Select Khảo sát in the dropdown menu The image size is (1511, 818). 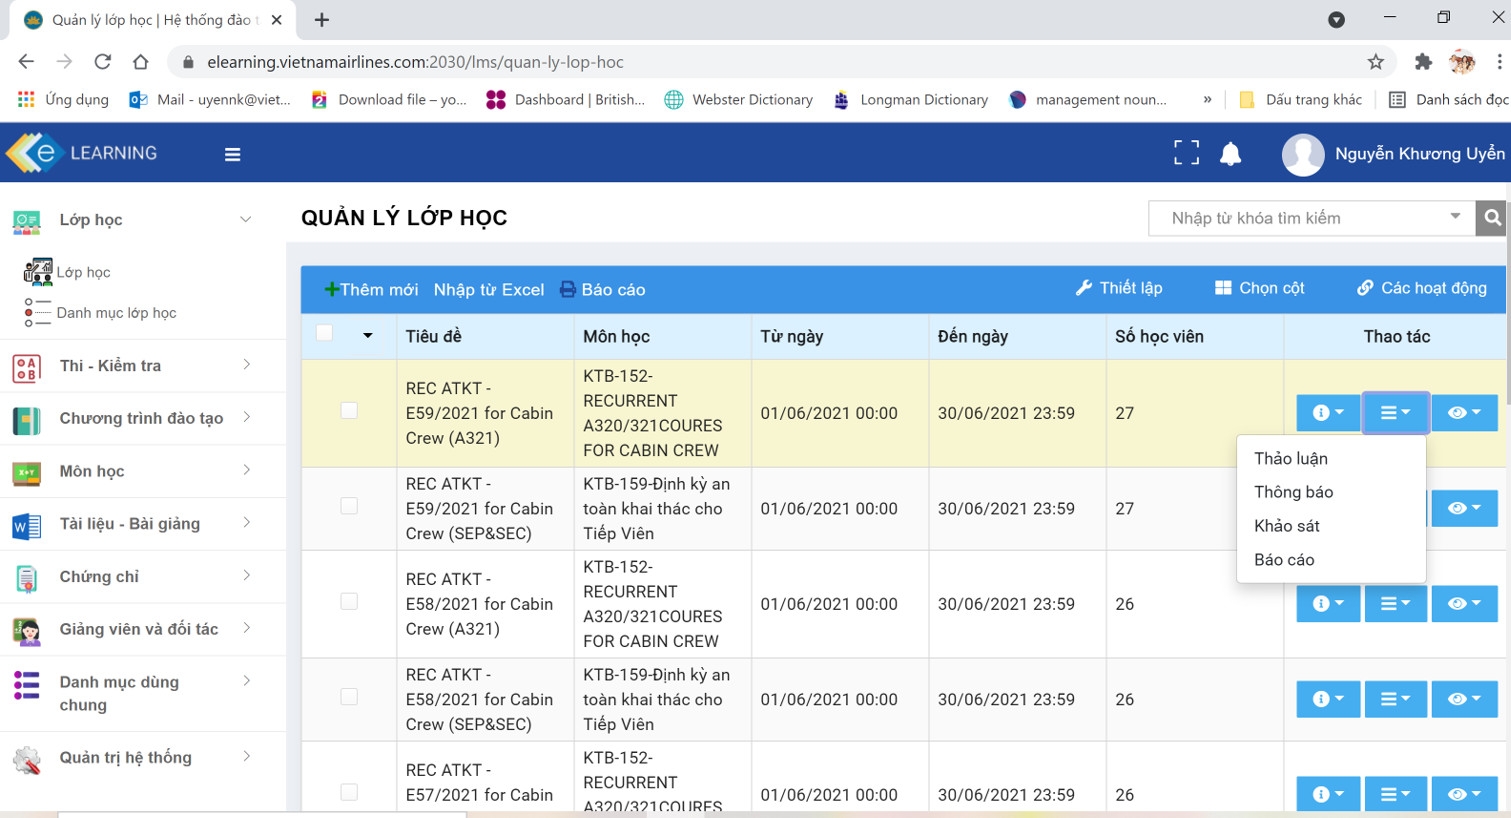coord(1287,526)
